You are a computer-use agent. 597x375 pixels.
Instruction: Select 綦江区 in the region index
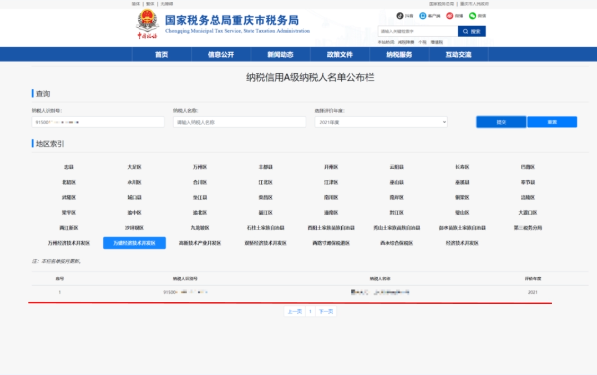click(x=265, y=213)
